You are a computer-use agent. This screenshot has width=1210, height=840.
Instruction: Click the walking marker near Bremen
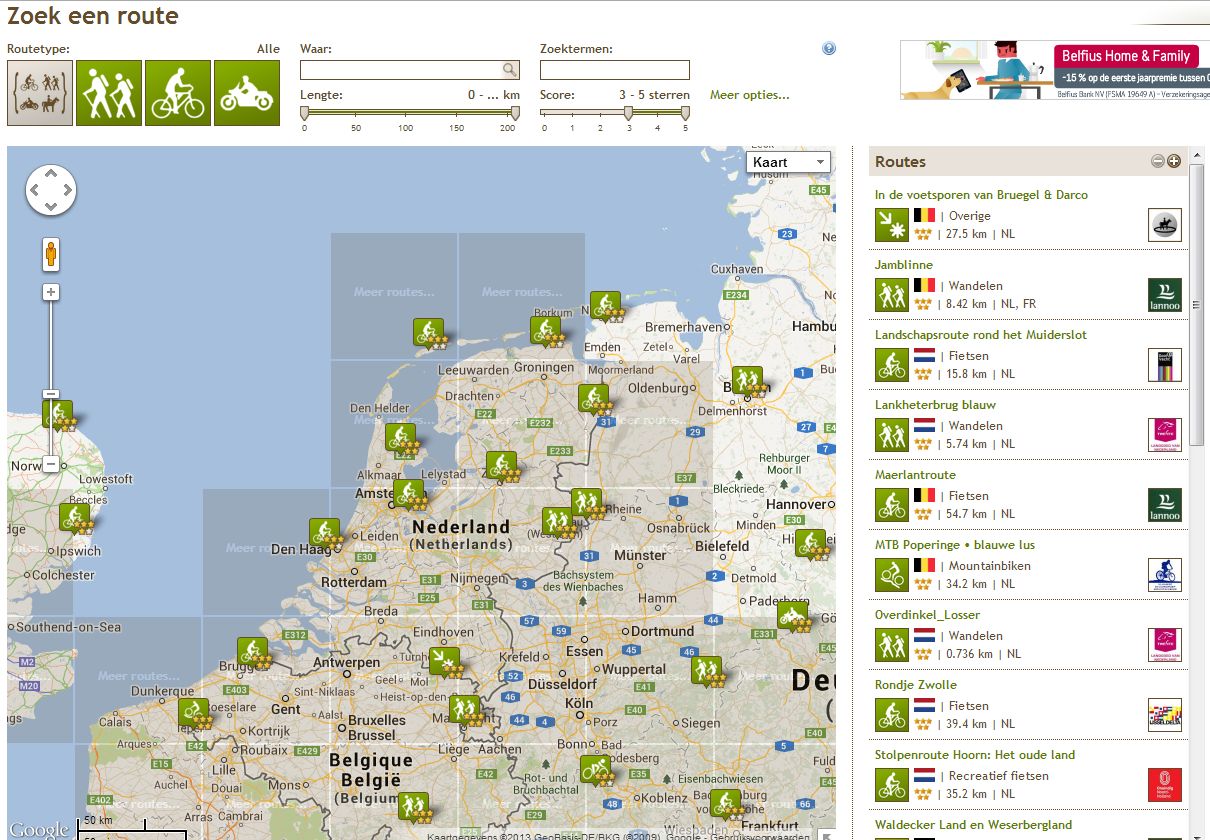747,381
